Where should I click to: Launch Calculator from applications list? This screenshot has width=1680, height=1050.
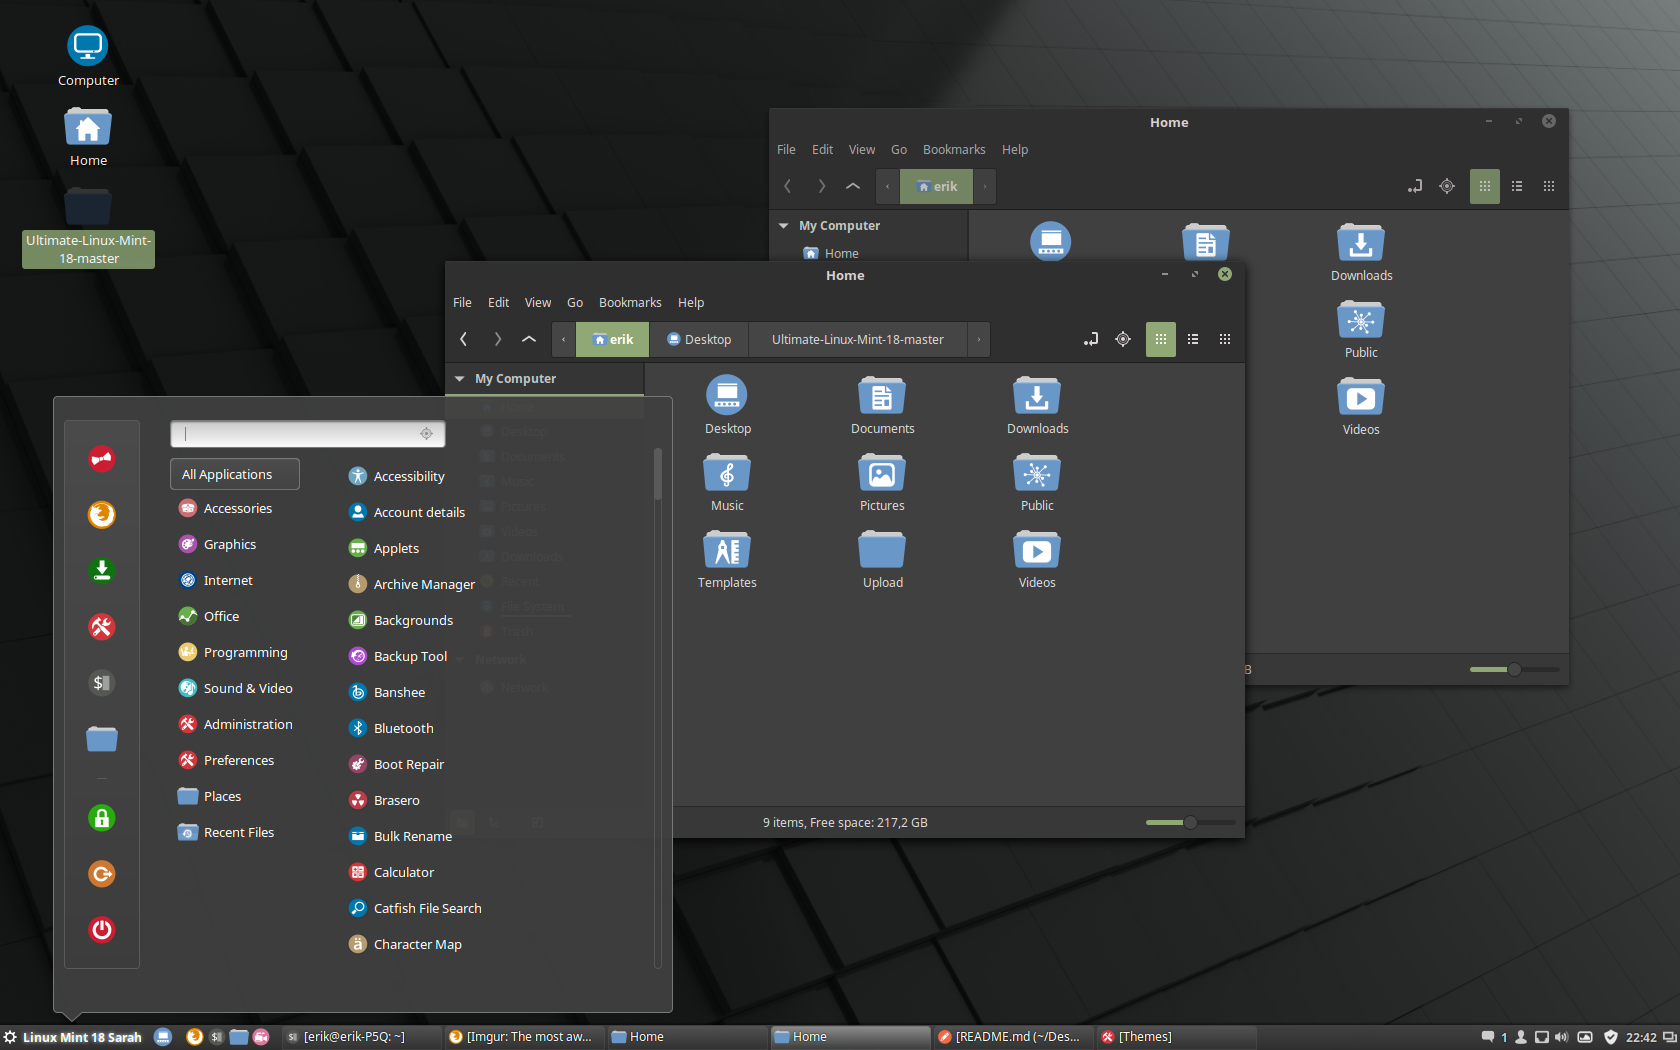(403, 872)
